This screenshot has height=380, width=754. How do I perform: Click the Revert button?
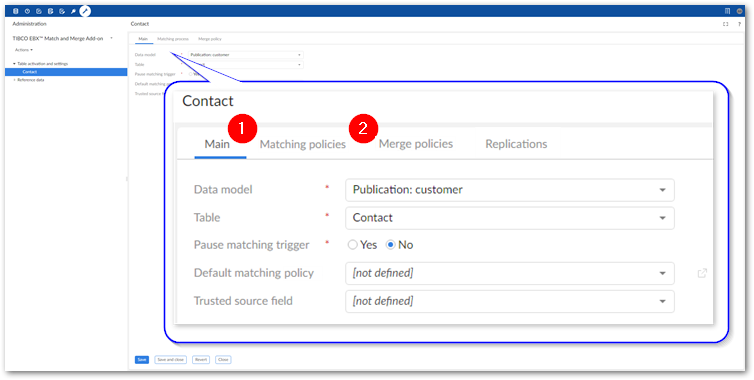201,359
